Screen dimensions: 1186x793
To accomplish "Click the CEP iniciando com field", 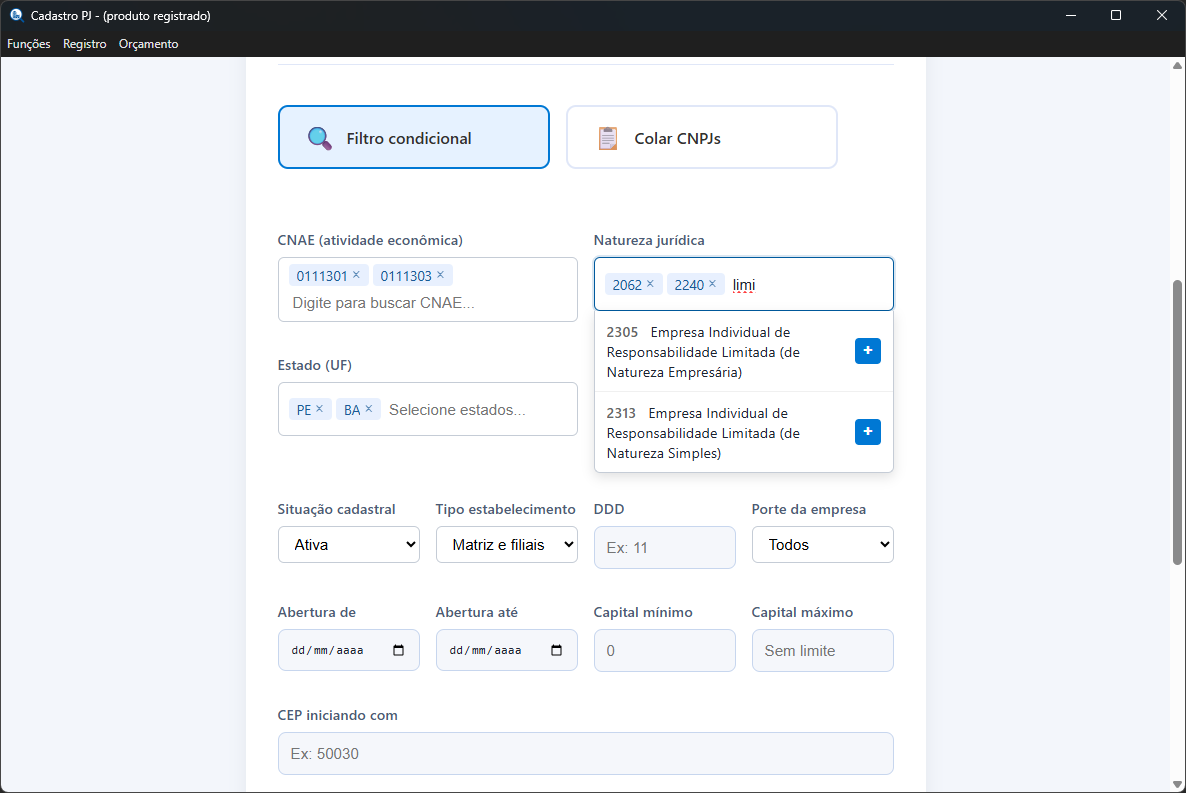I will click(x=585, y=754).
